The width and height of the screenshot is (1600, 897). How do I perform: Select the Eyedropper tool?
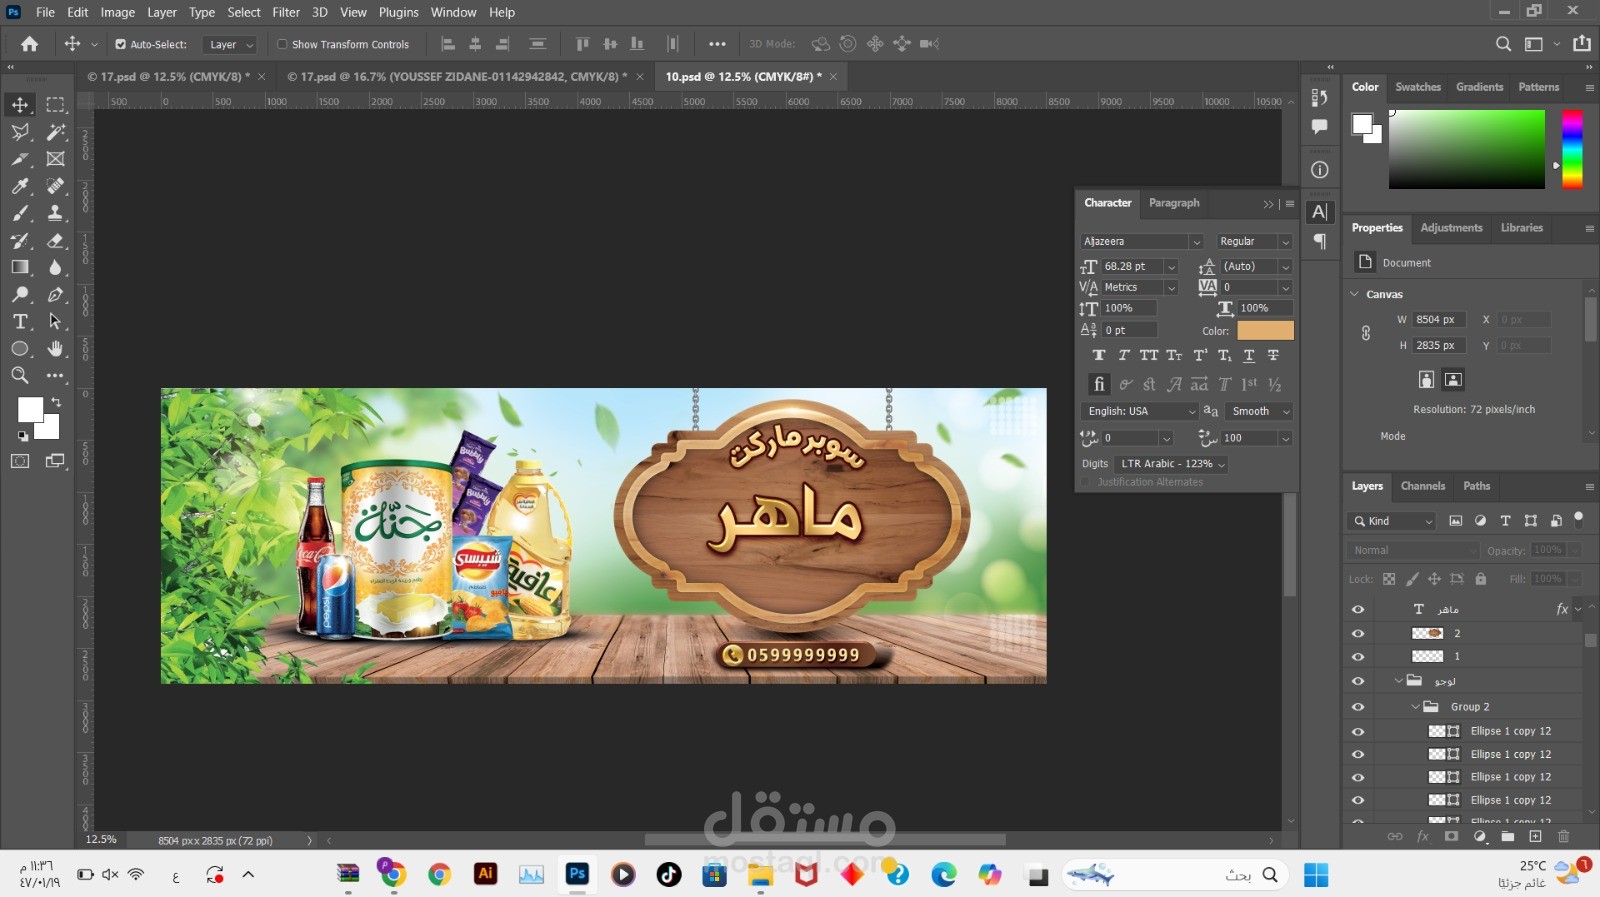click(x=20, y=186)
